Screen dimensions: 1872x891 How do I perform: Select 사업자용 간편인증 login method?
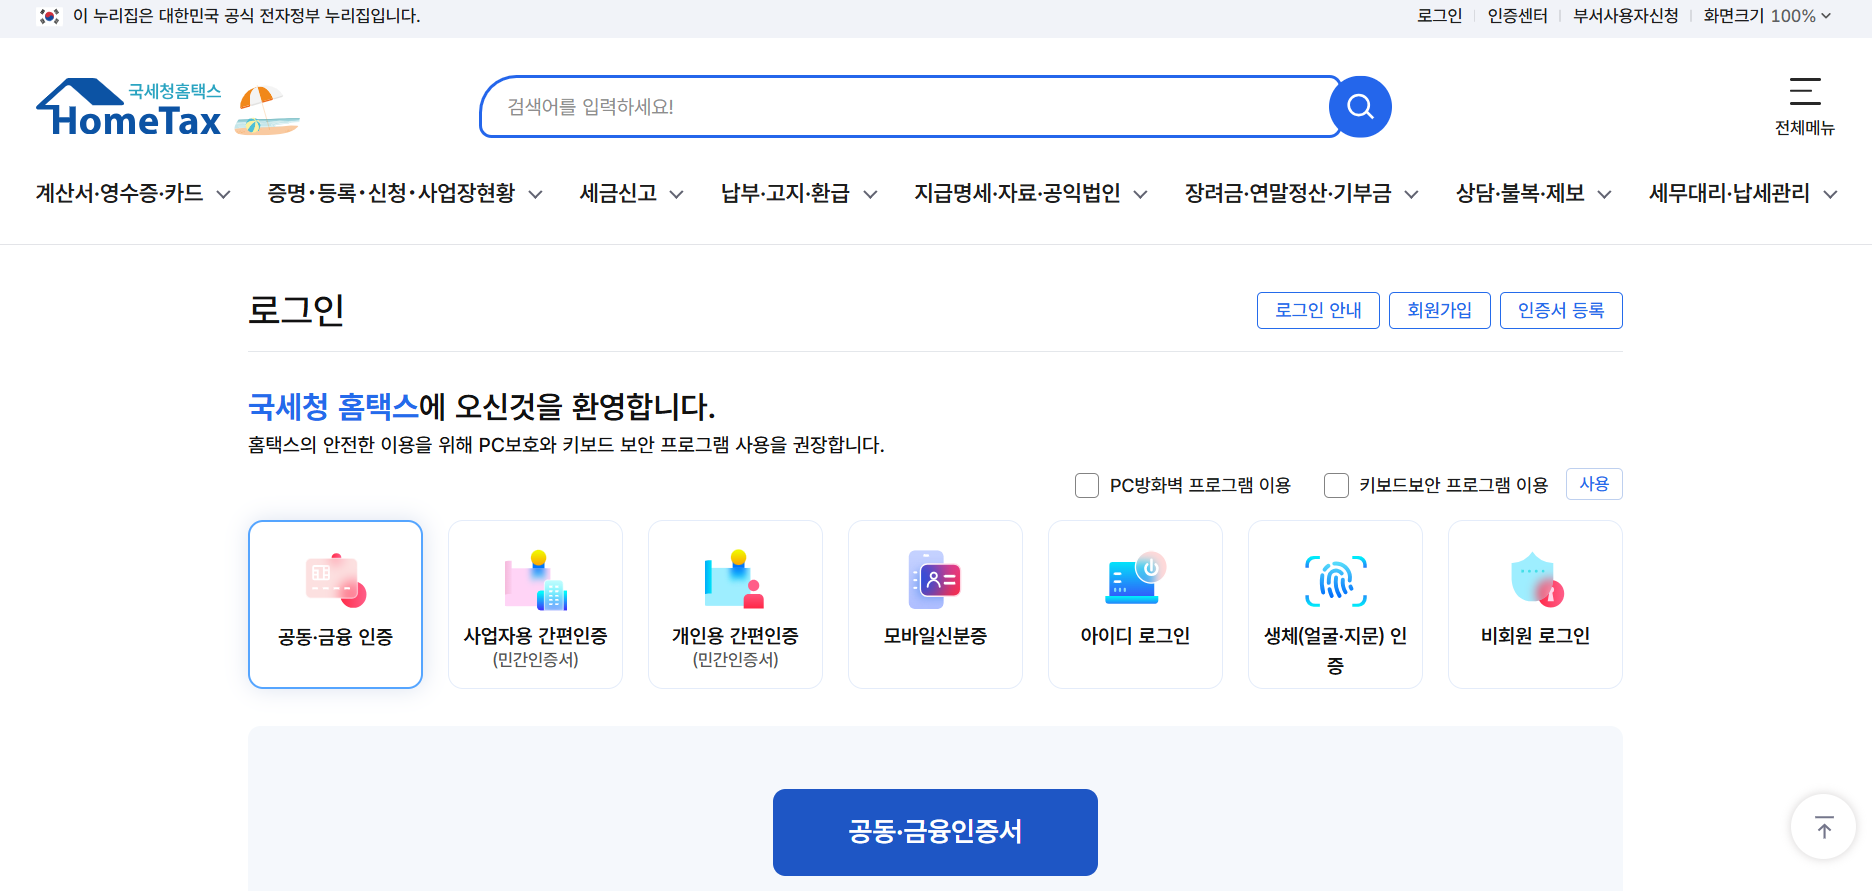click(535, 604)
